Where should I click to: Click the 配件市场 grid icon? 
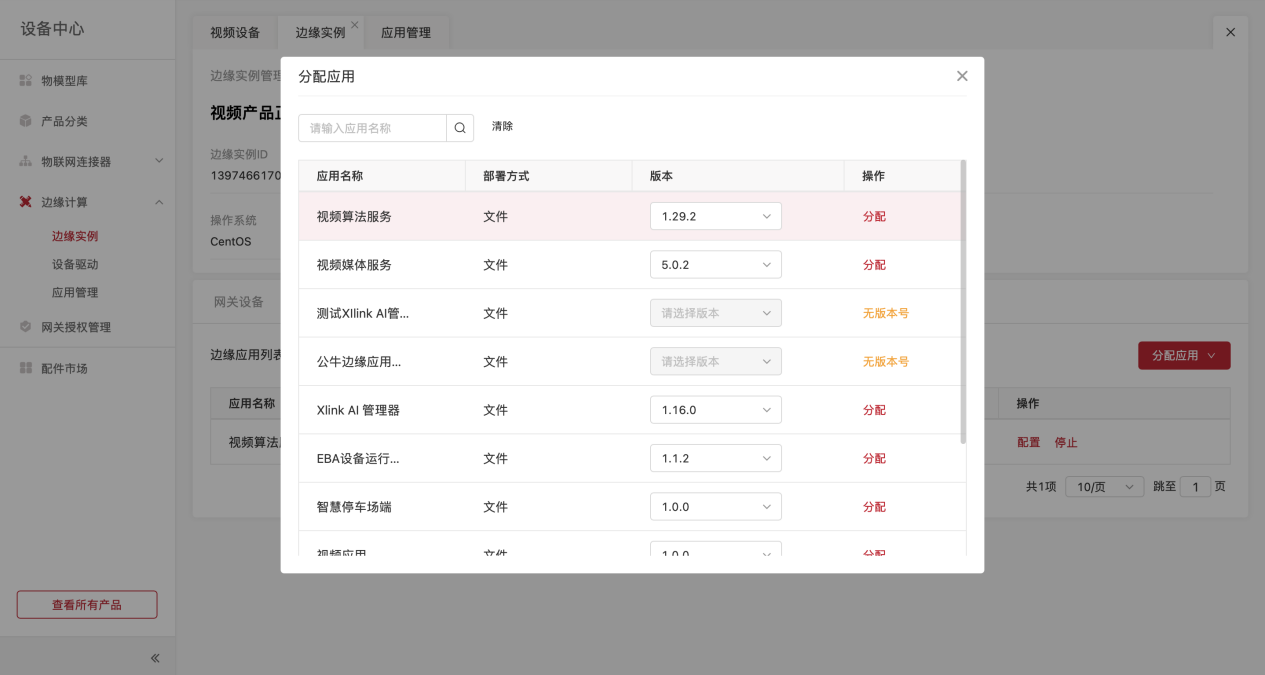click(x=26, y=368)
